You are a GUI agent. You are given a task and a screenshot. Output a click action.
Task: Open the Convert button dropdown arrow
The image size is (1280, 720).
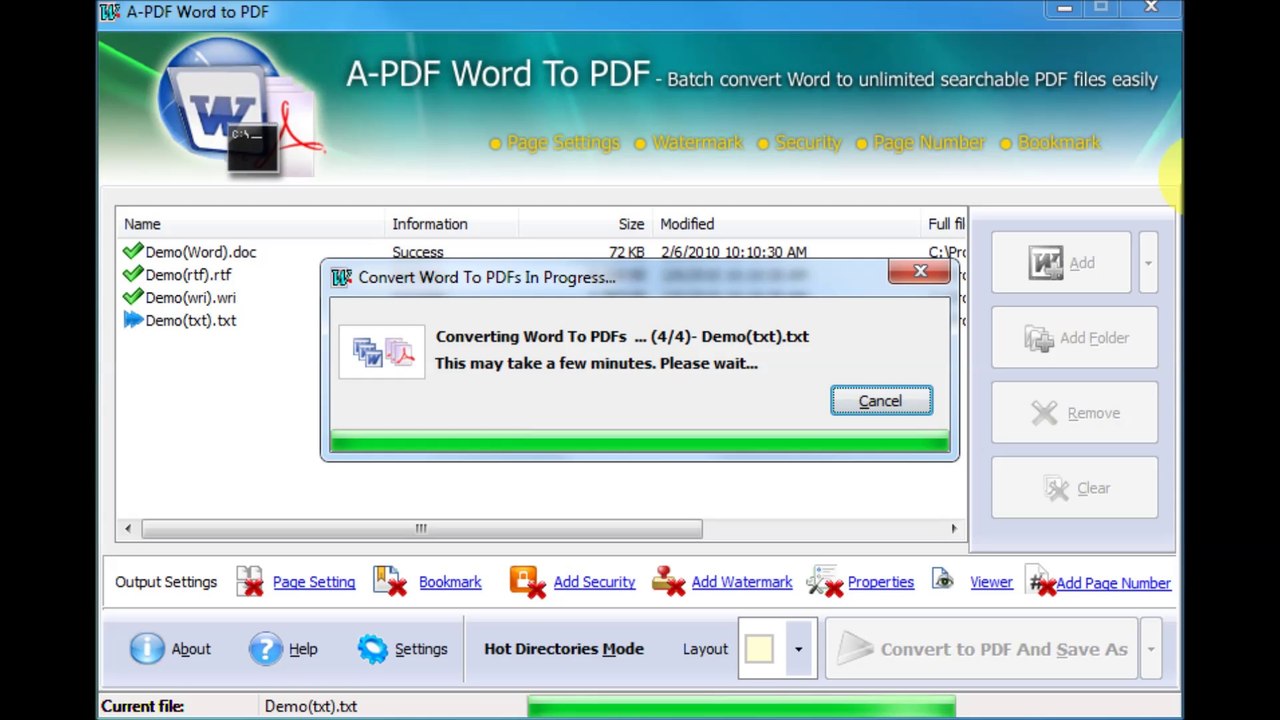click(1150, 649)
